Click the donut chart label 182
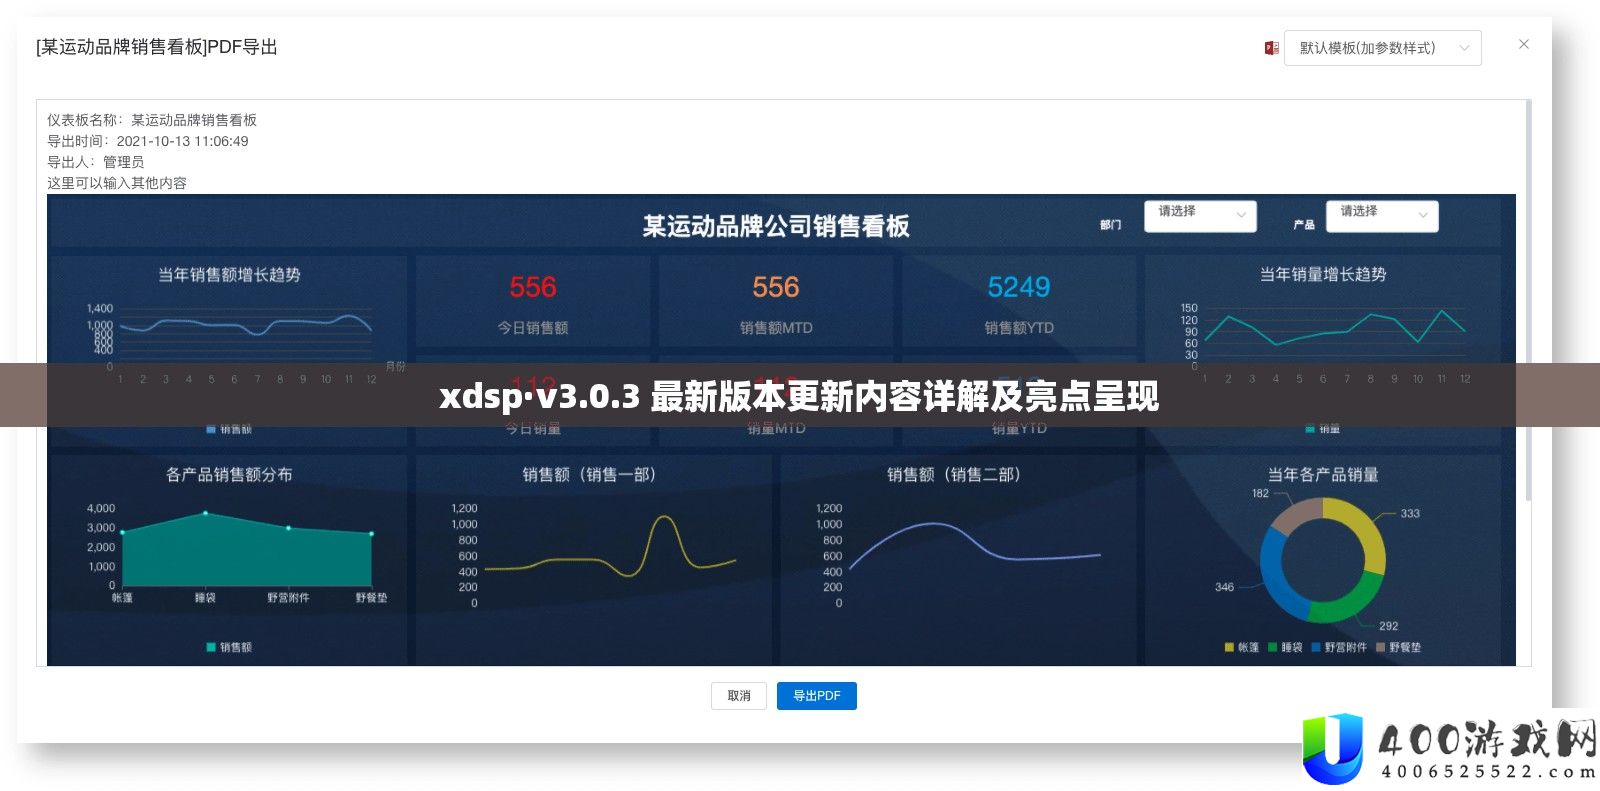 coord(1260,494)
